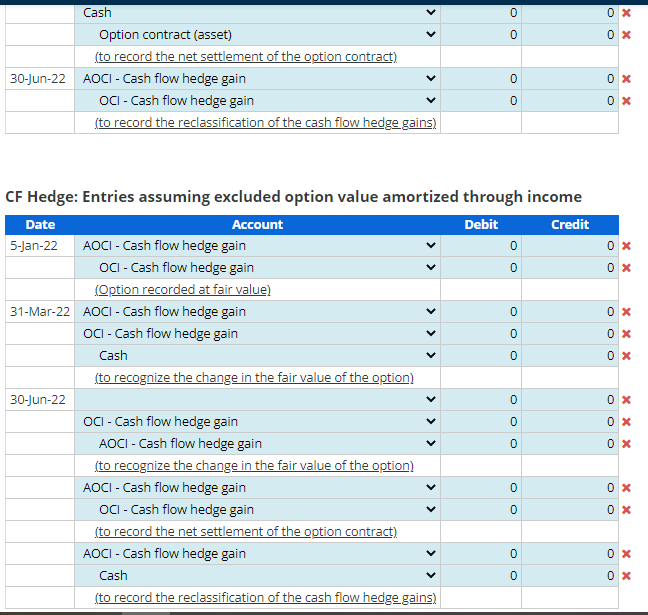Choose account in blank 30-Jun-22 dropdown
The image size is (648, 615).
pyautogui.click(x=257, y=400)
